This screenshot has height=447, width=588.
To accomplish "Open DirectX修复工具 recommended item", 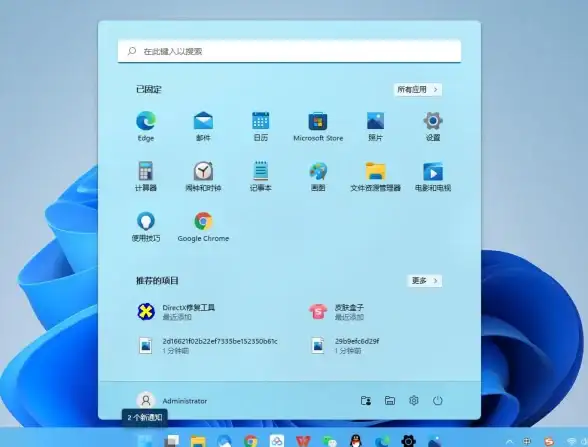I will [x=176, y=312].
